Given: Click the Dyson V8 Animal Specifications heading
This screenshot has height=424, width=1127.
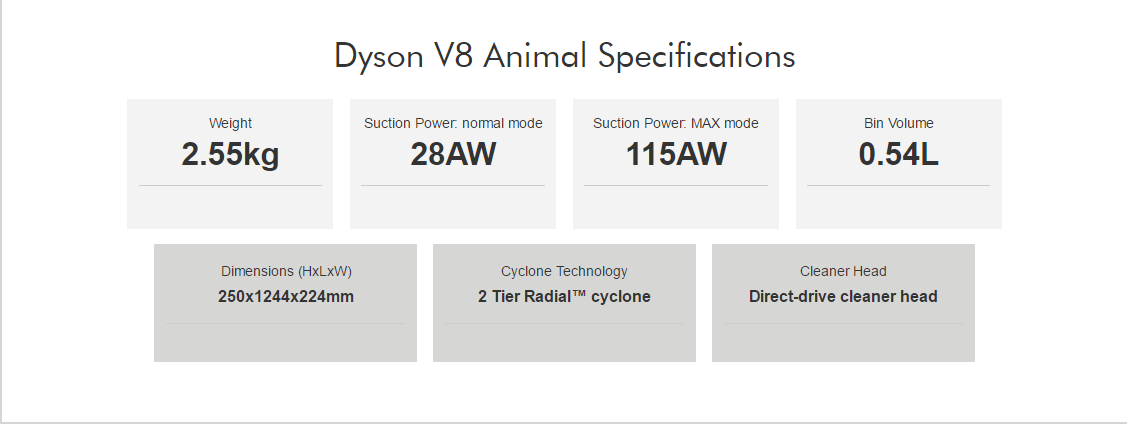Looking at the screenshot, I should (564, 56).
